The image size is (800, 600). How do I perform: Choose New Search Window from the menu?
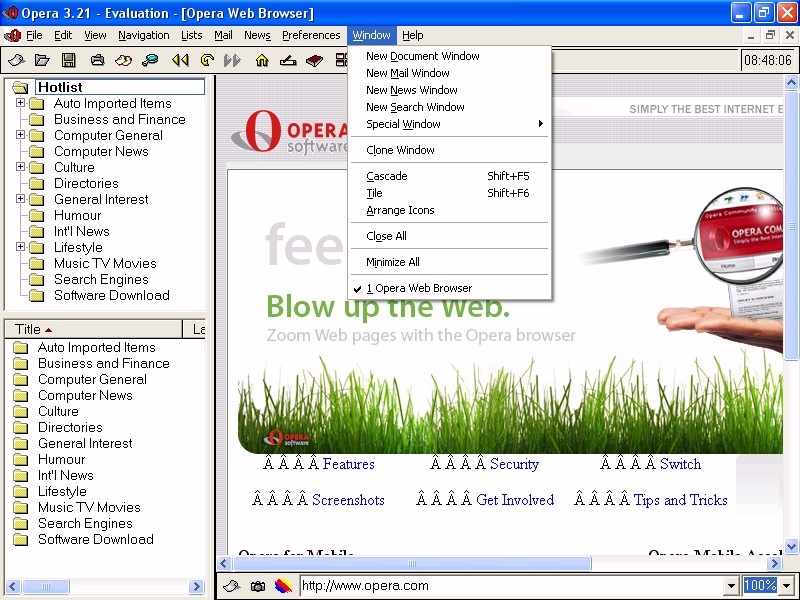pos(451,107)
